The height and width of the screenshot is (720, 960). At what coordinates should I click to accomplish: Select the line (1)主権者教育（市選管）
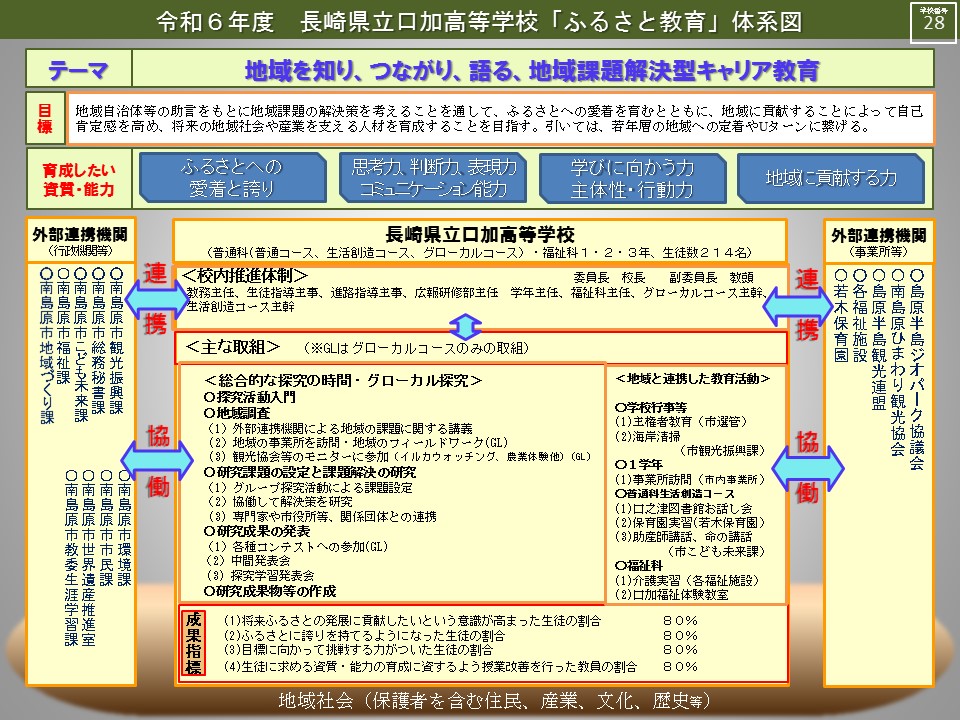point(681,421)
